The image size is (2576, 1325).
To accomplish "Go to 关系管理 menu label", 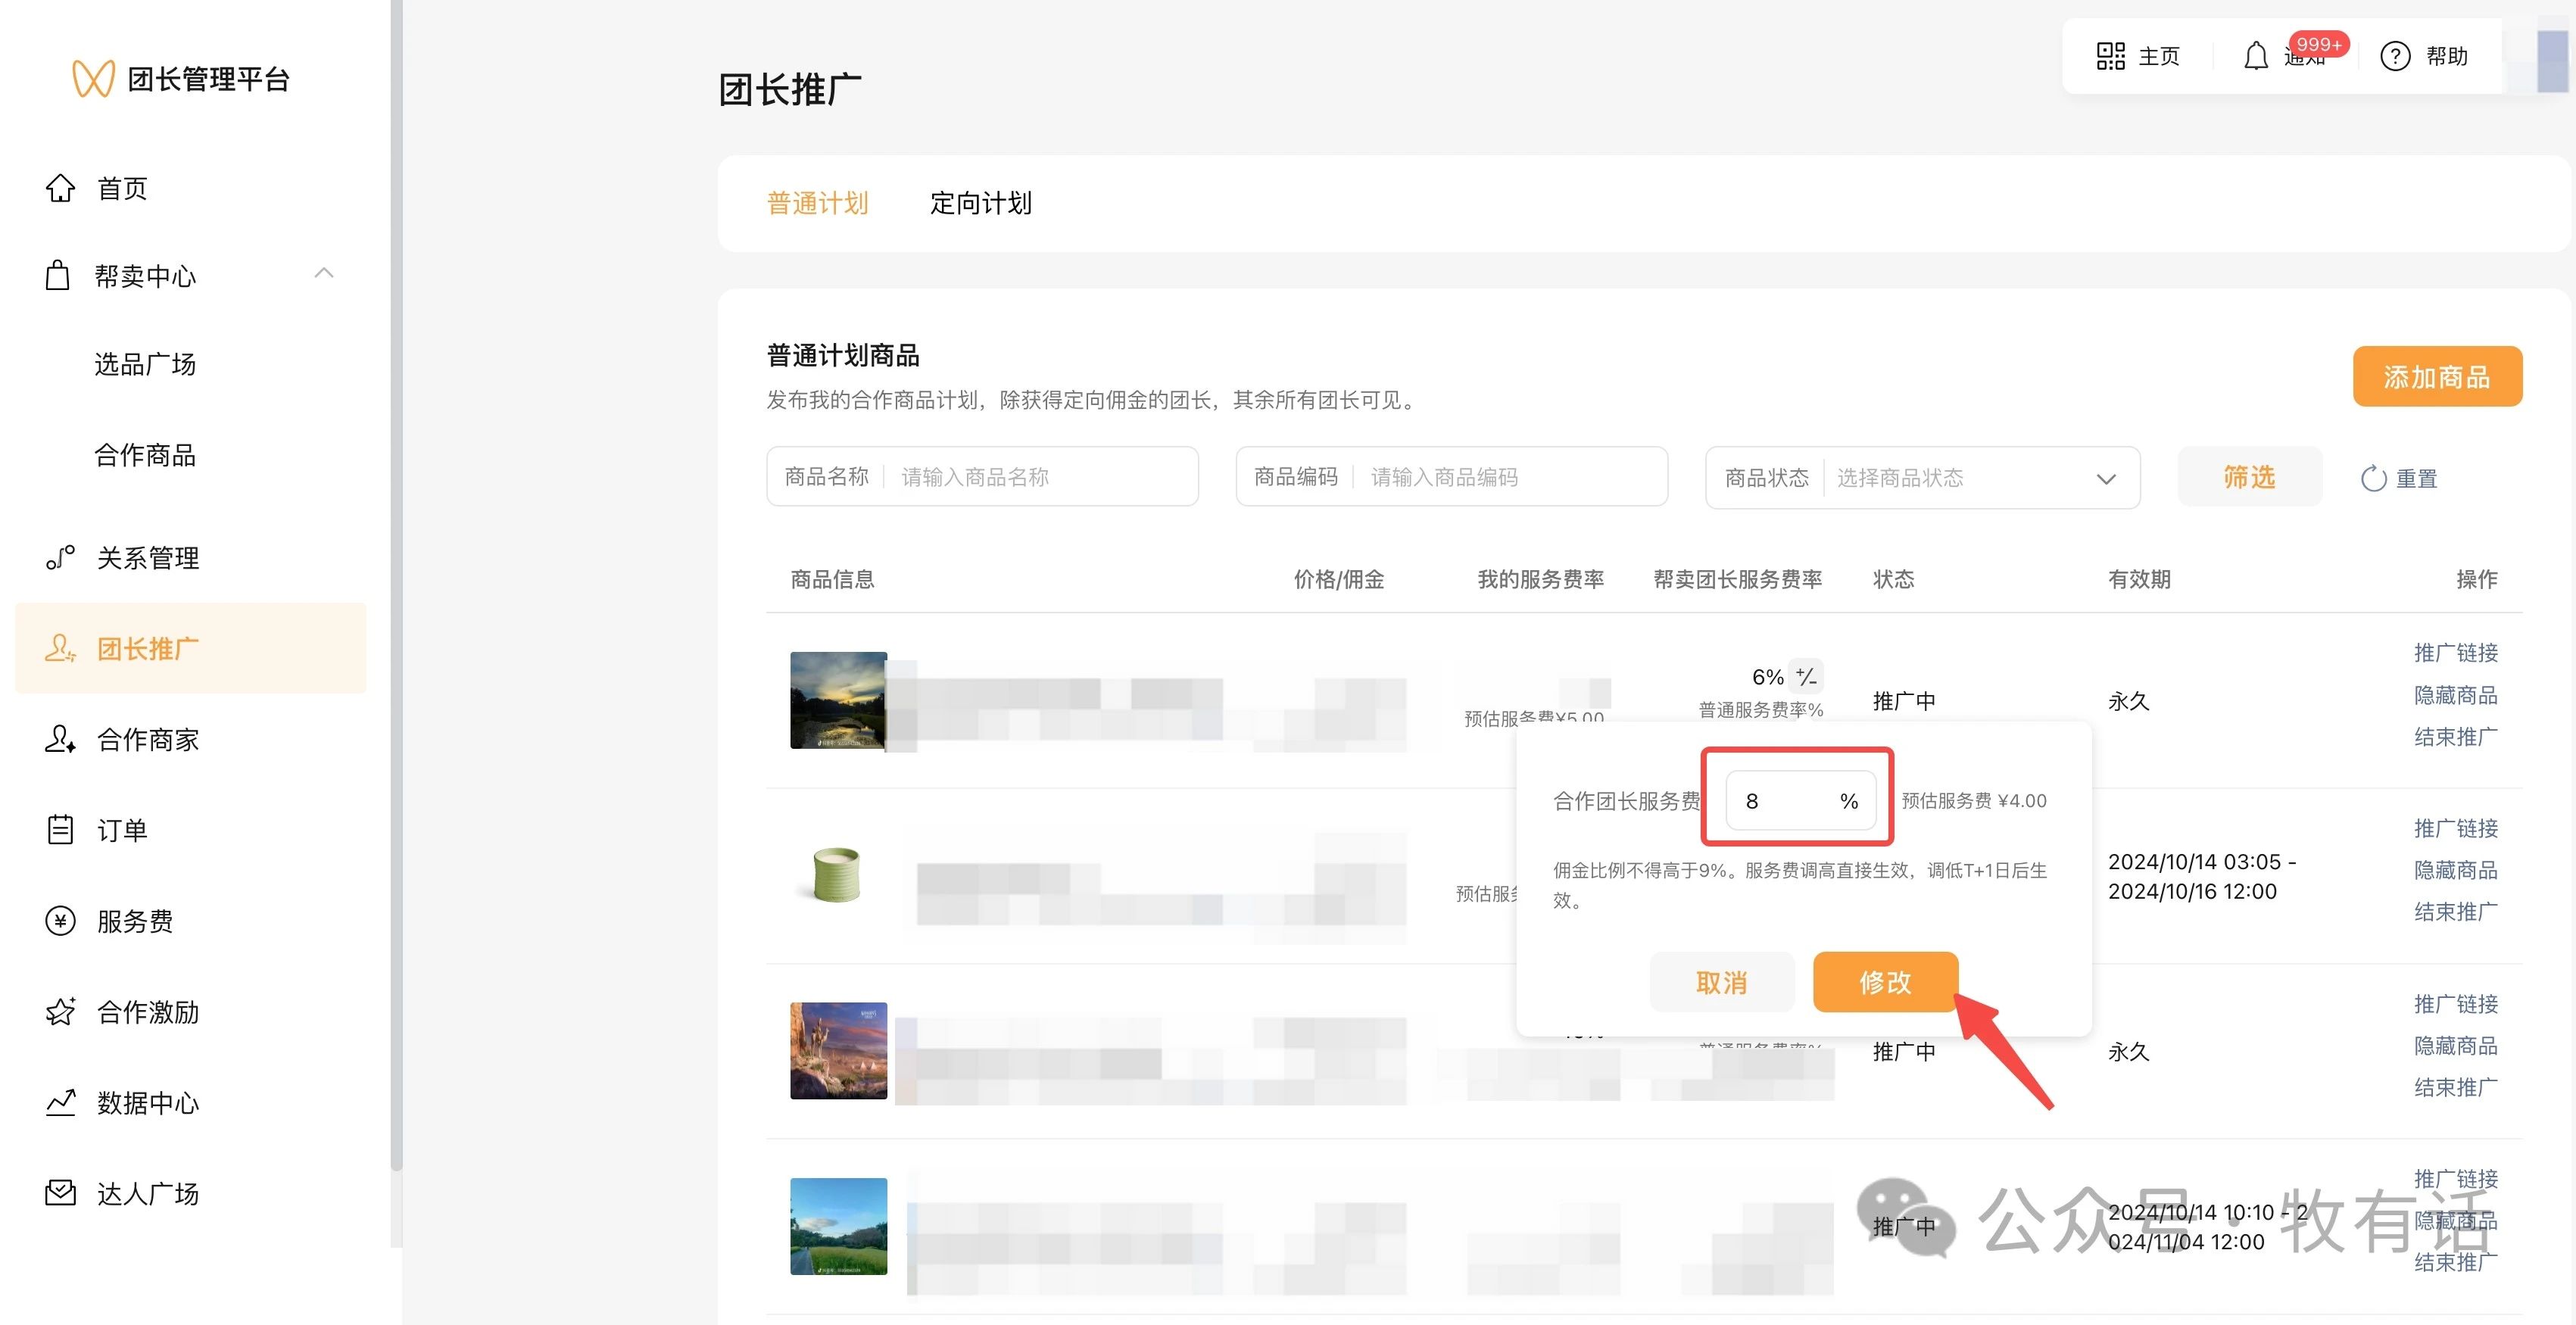I will click(148, 557).
